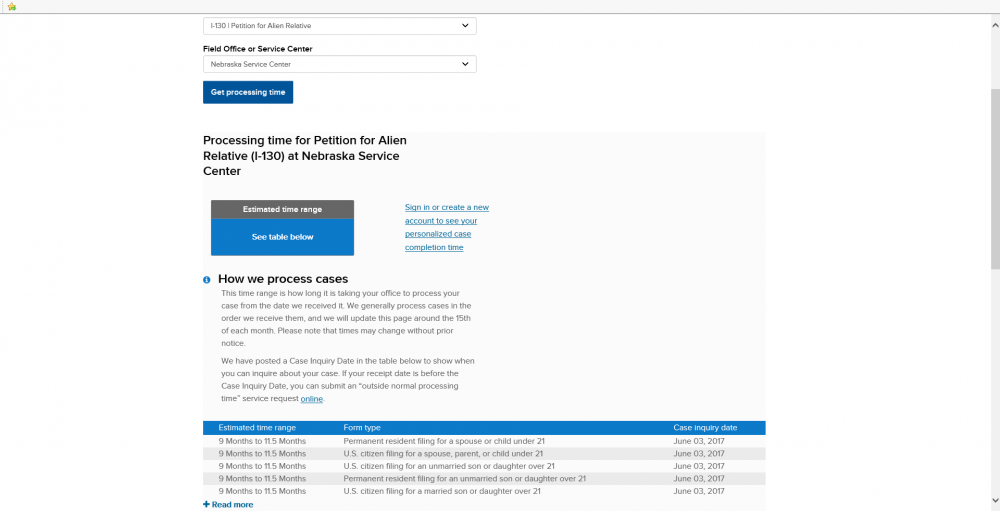Click the See table below box
Screen dimensions: 1000x511
pyautogui.click(x=283, y=237)
